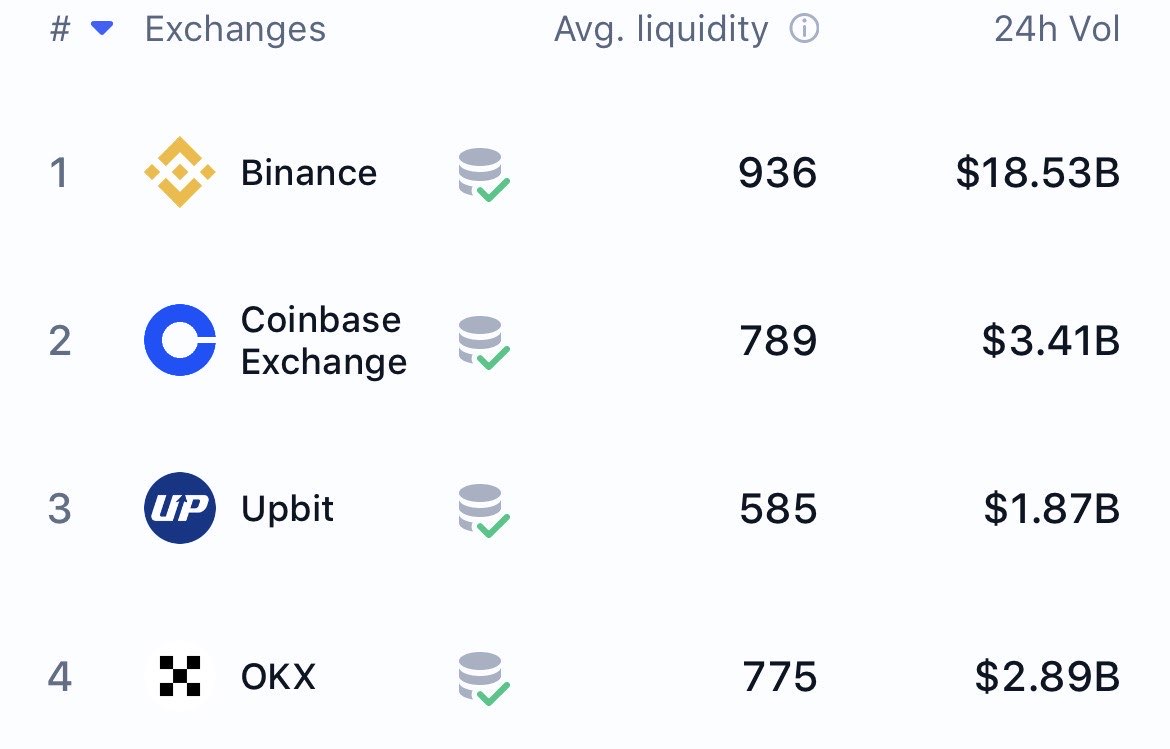The height and width of the screenshot is (749, 1170).
Task: Open OKX via its checkered logo
Action: tap(179, 676)
